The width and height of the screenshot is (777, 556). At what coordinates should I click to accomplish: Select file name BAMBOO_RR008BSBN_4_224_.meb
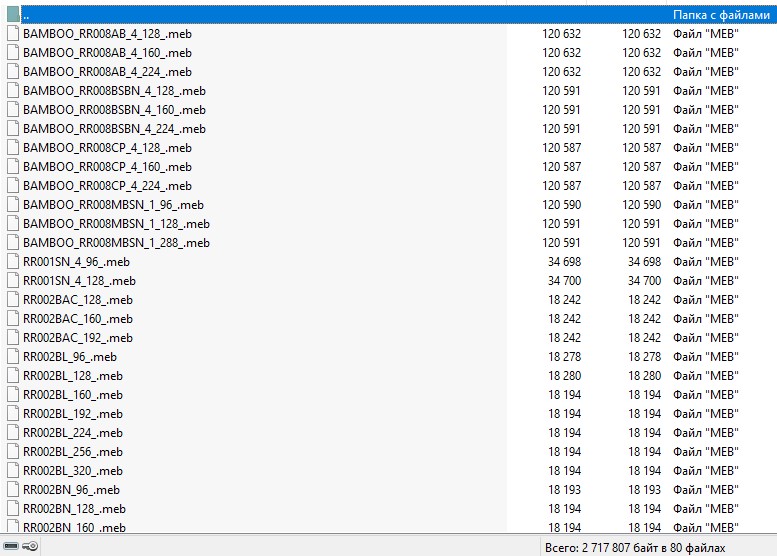point(114,129)
